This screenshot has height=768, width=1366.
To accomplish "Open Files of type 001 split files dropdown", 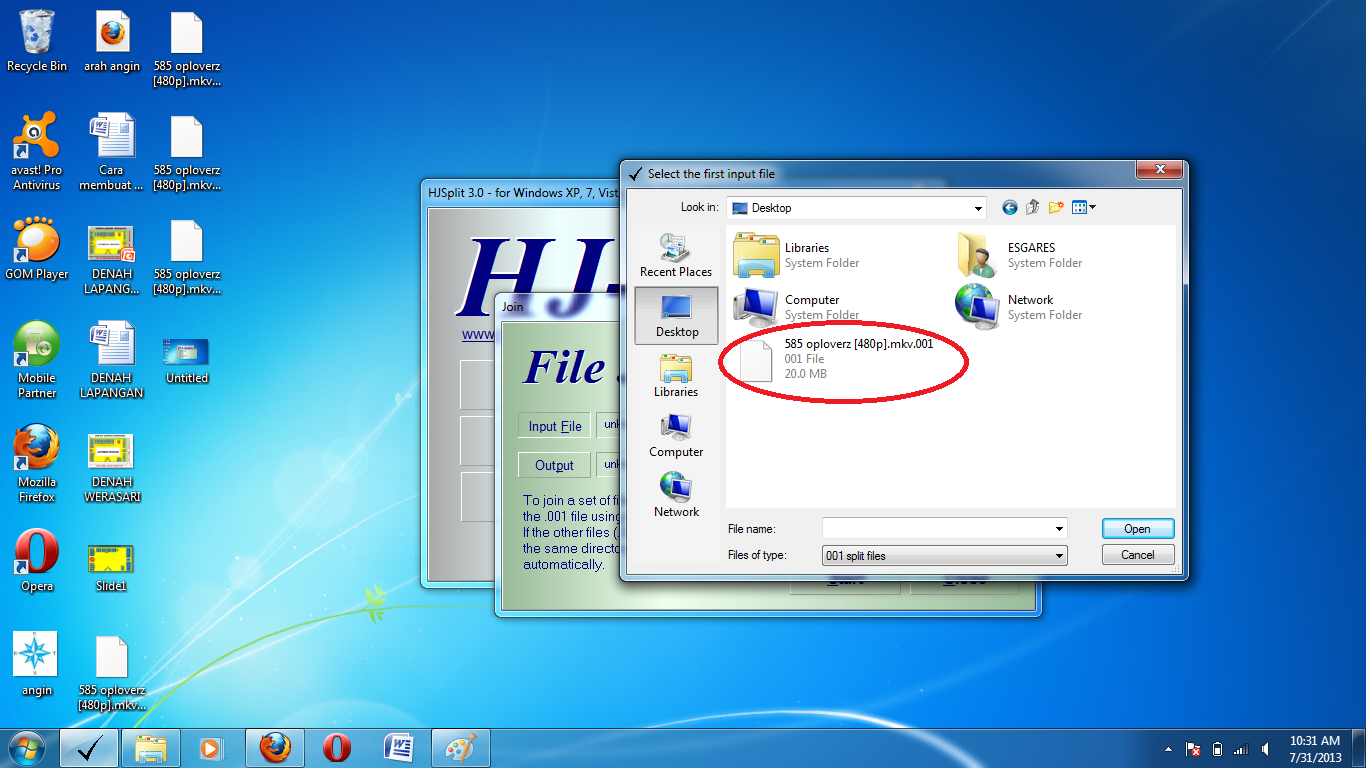I will 944,555.
